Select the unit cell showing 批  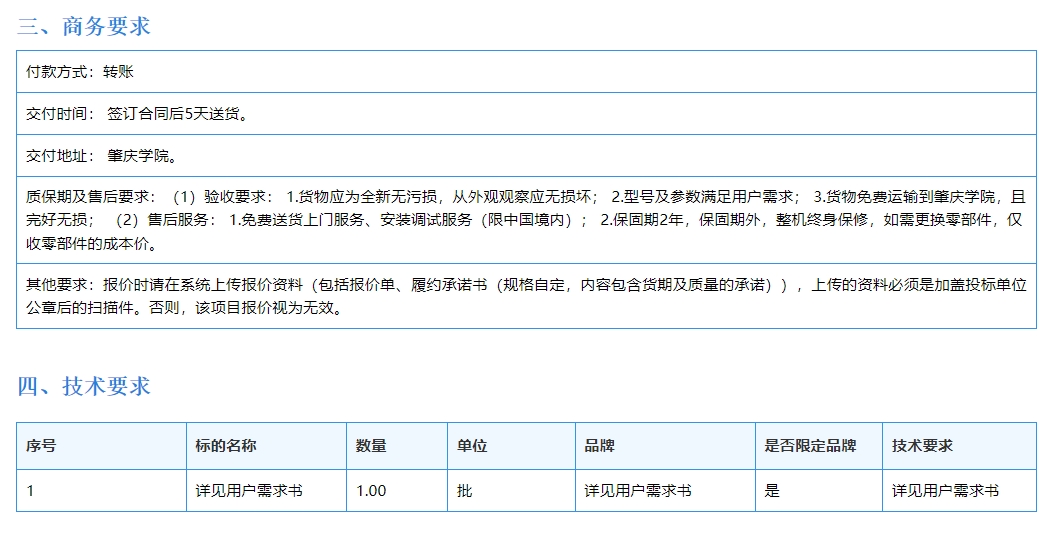point(464,491)
